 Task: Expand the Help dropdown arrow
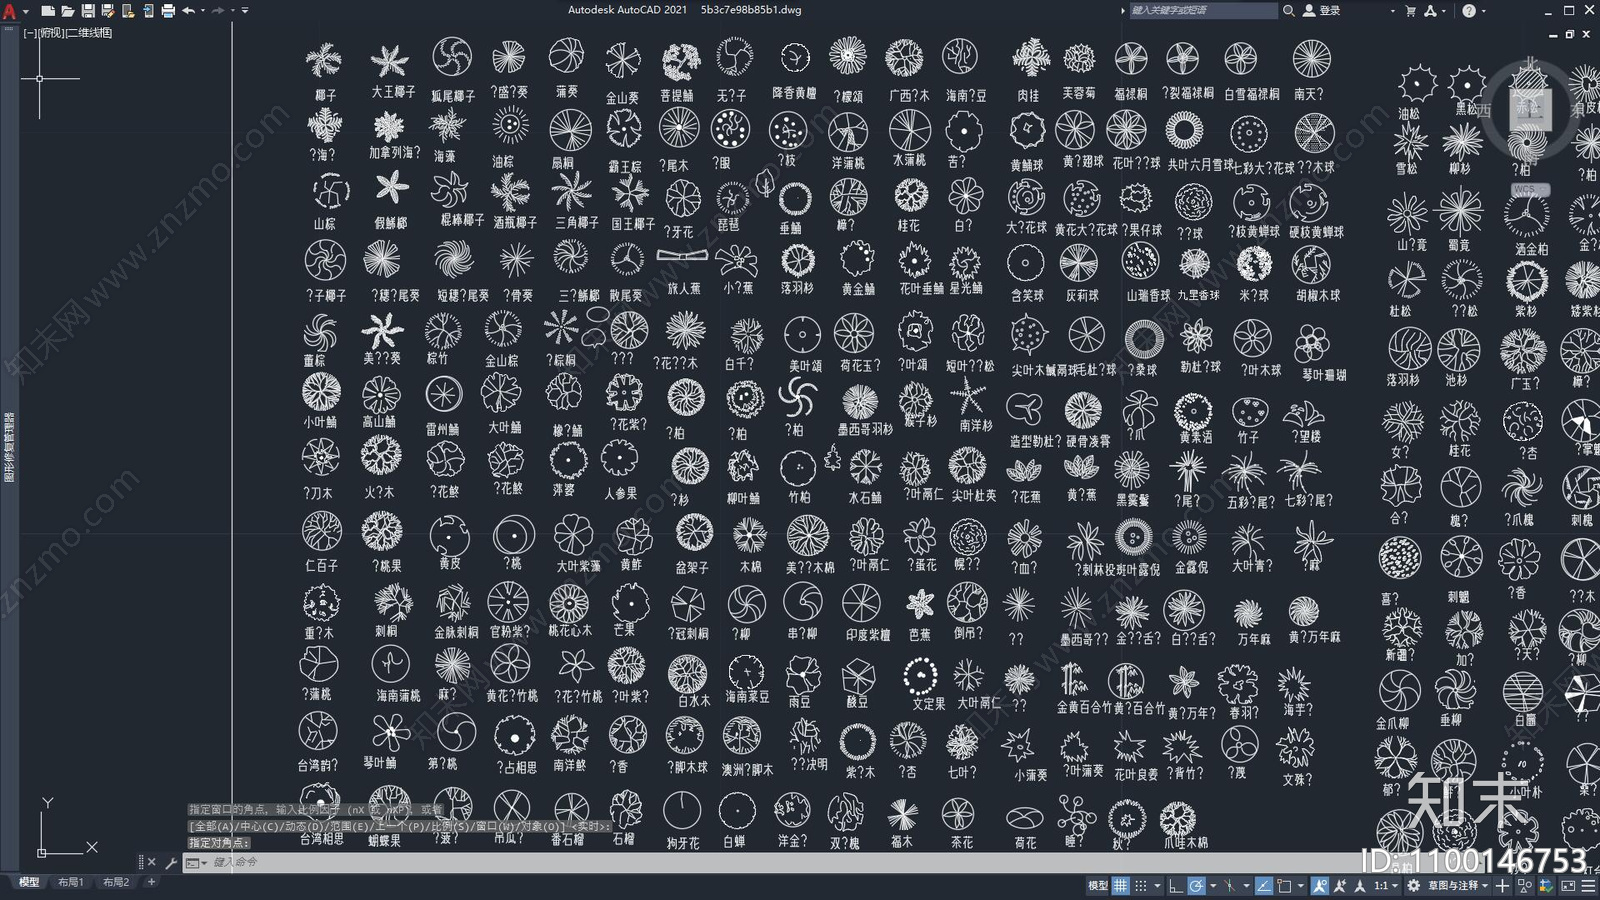pos(1483,10)
